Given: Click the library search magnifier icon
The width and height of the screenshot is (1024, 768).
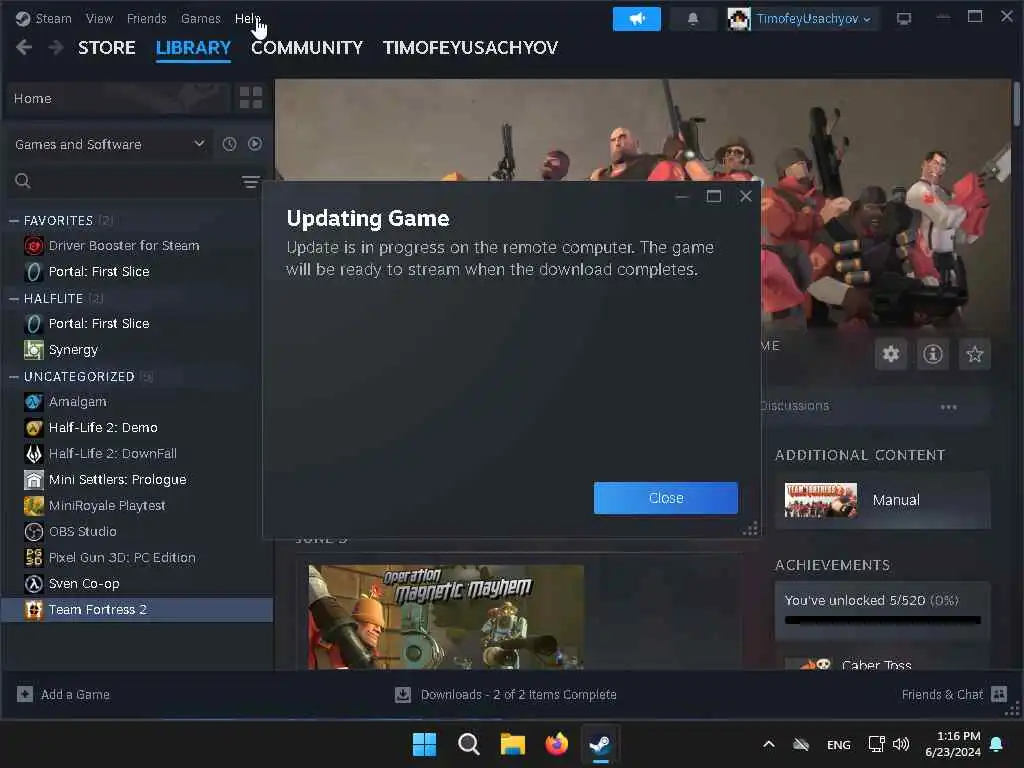Looking at the screenshot, I should click(23, 181).
